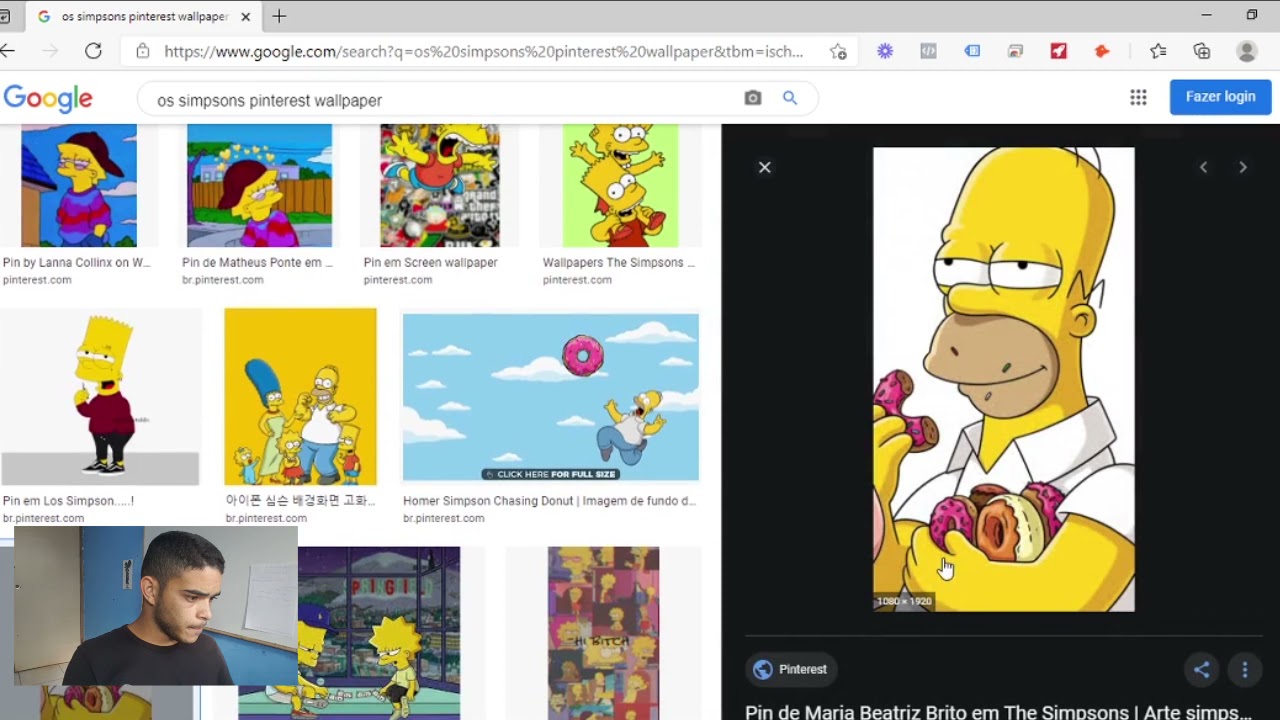Open 'Pin de Matheus Ponte' result thumbnail
This screenshot has width=1280, height=720.
pyautogui.click(x=259, y=186)
